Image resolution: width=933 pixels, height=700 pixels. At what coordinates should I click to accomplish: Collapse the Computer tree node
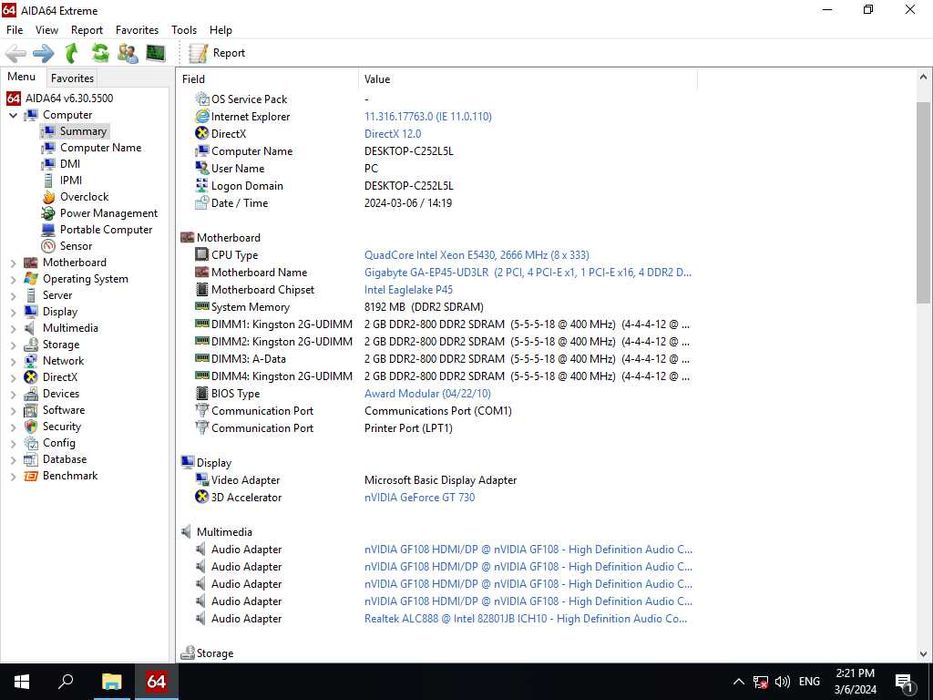(13, 115)
